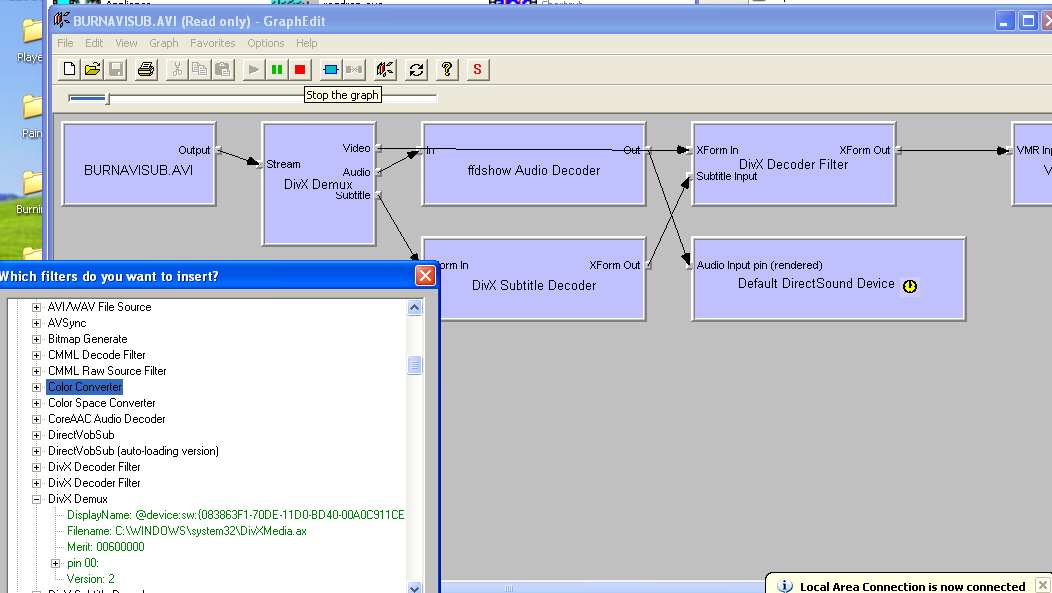Select the BURNAVISUB.AVI source filter box
Screen dimensions: 1052x593
tap(139, 164)
